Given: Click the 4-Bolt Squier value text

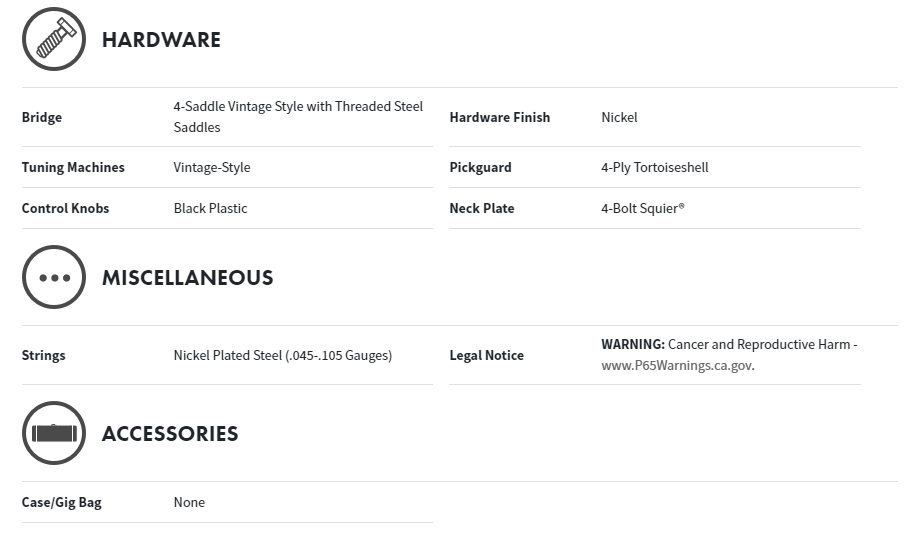Looking at the screenshot, I should point(642,208).
